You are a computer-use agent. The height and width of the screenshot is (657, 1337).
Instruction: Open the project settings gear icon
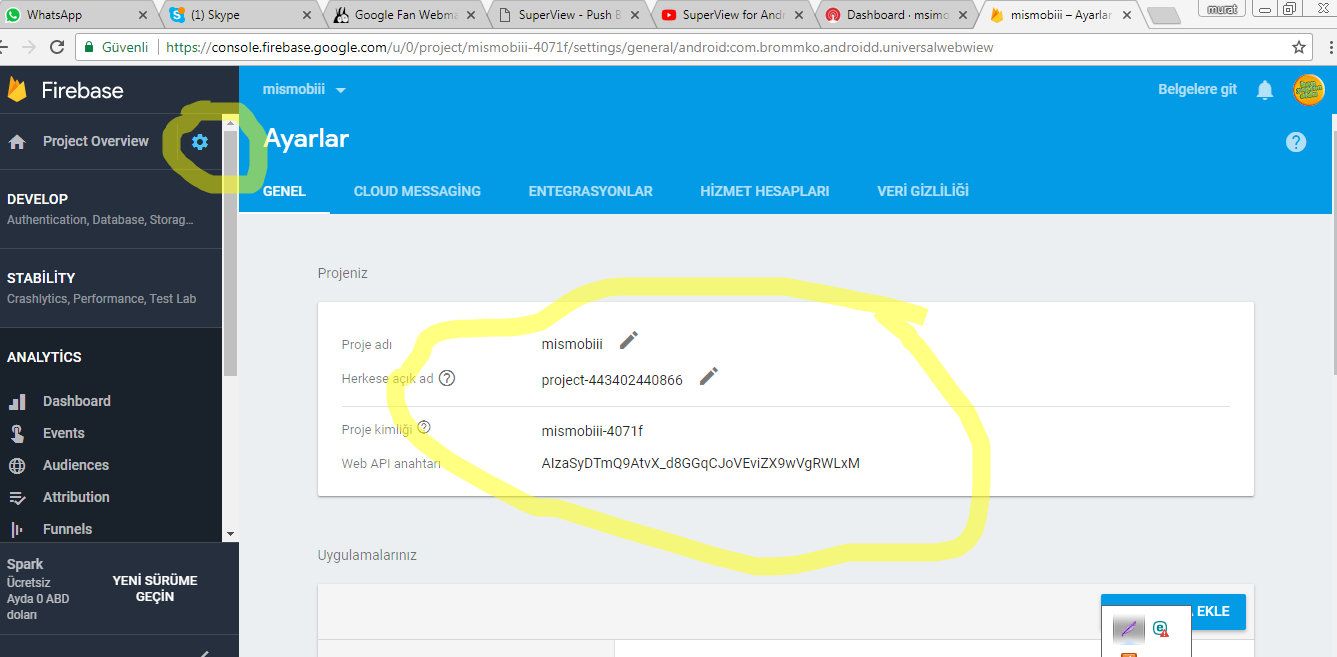(x=200, y=142)
